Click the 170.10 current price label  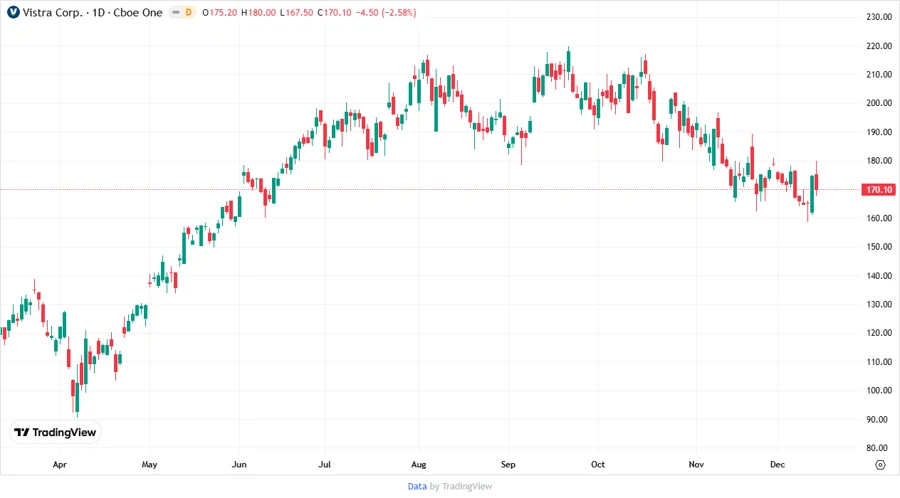tap(879, 189)
